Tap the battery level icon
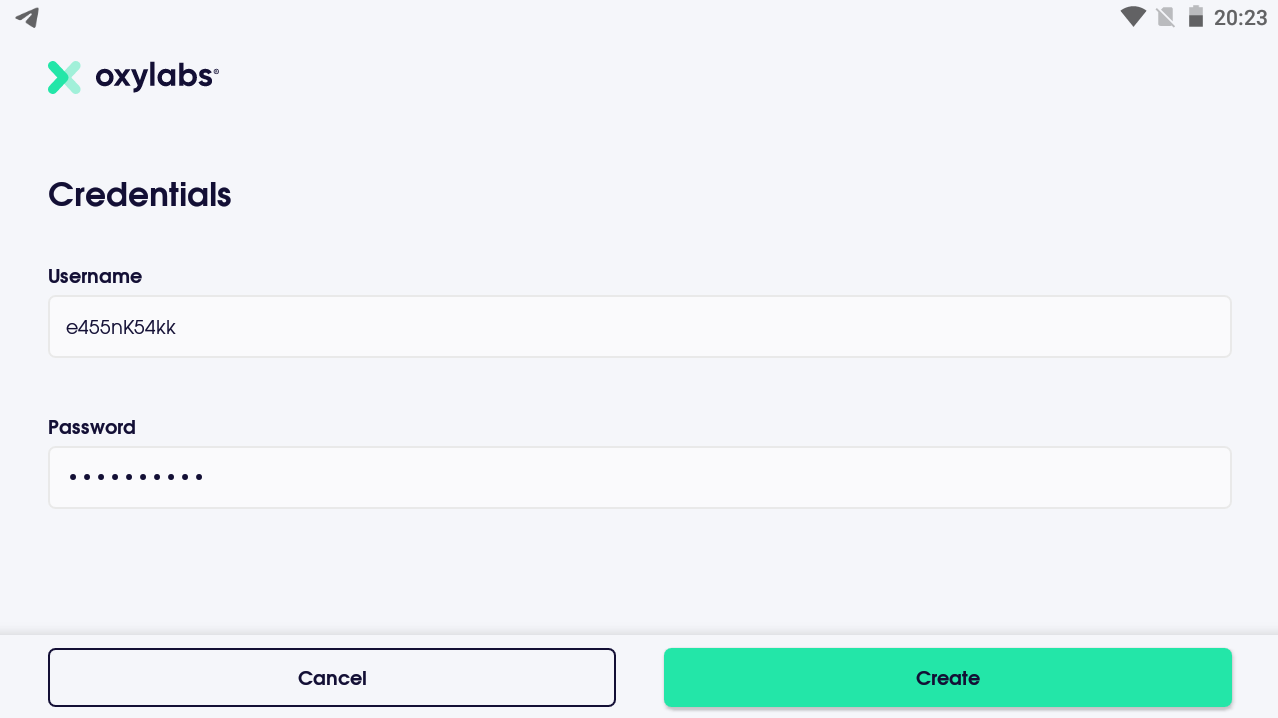Screen dimensions: 1278x718 point(1195,17)
